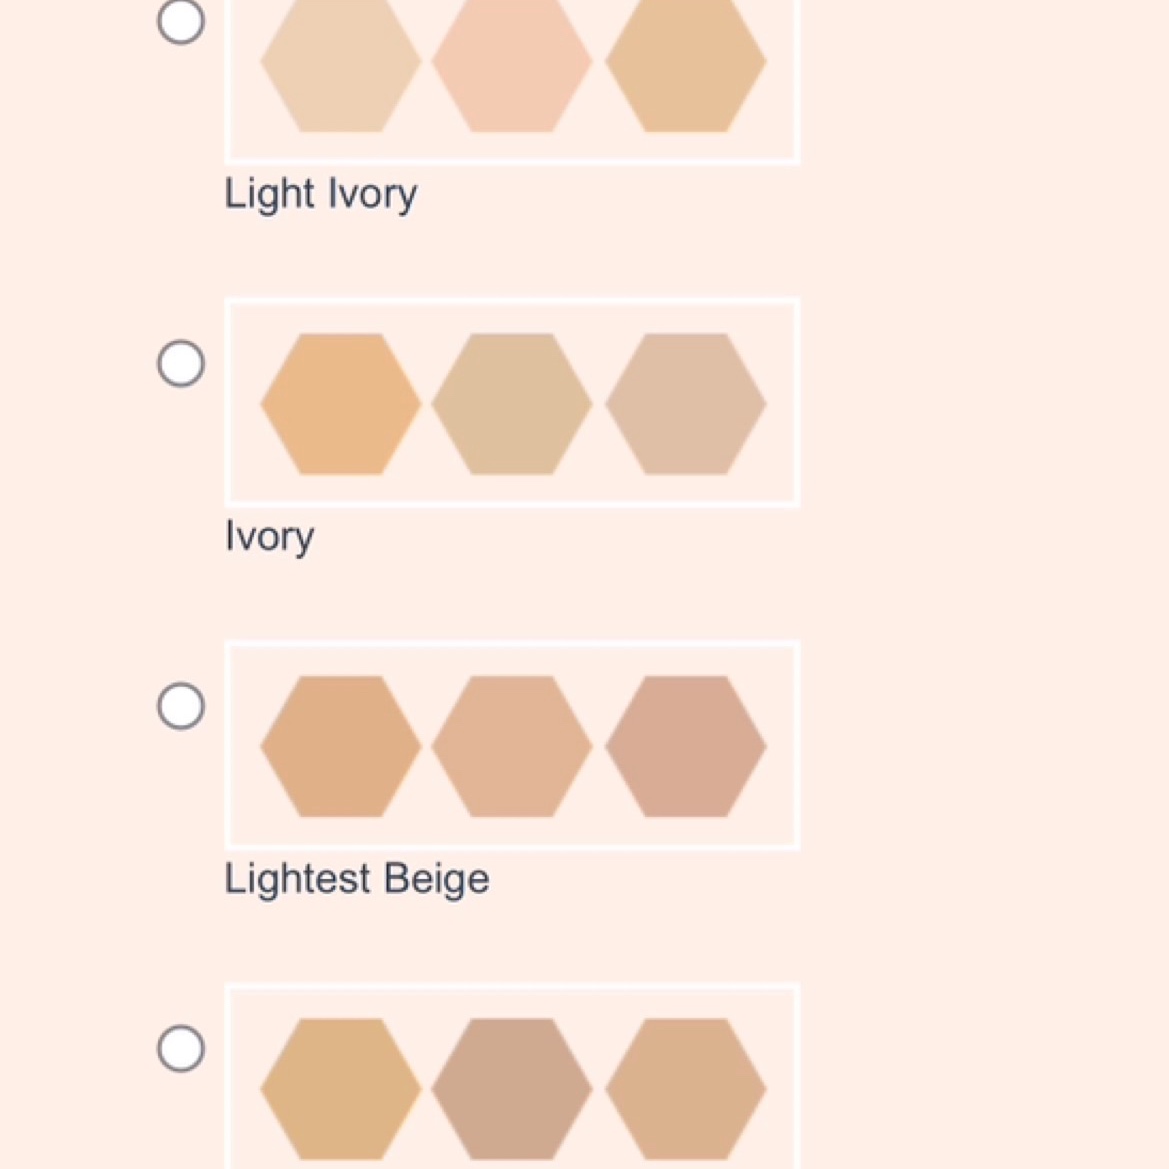Click the "Lightest Beige" label text

[x=356, y=879]
